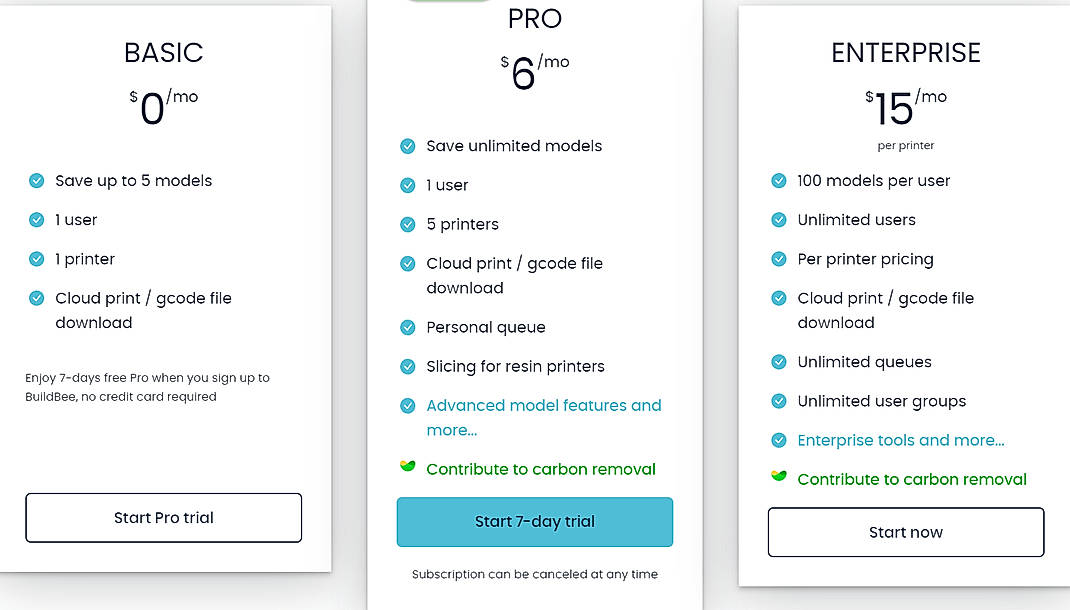Select the checkmark next to "1 printer" in BASIC
The width and height of the screenshot is (1070, 610).
[36, 259]
